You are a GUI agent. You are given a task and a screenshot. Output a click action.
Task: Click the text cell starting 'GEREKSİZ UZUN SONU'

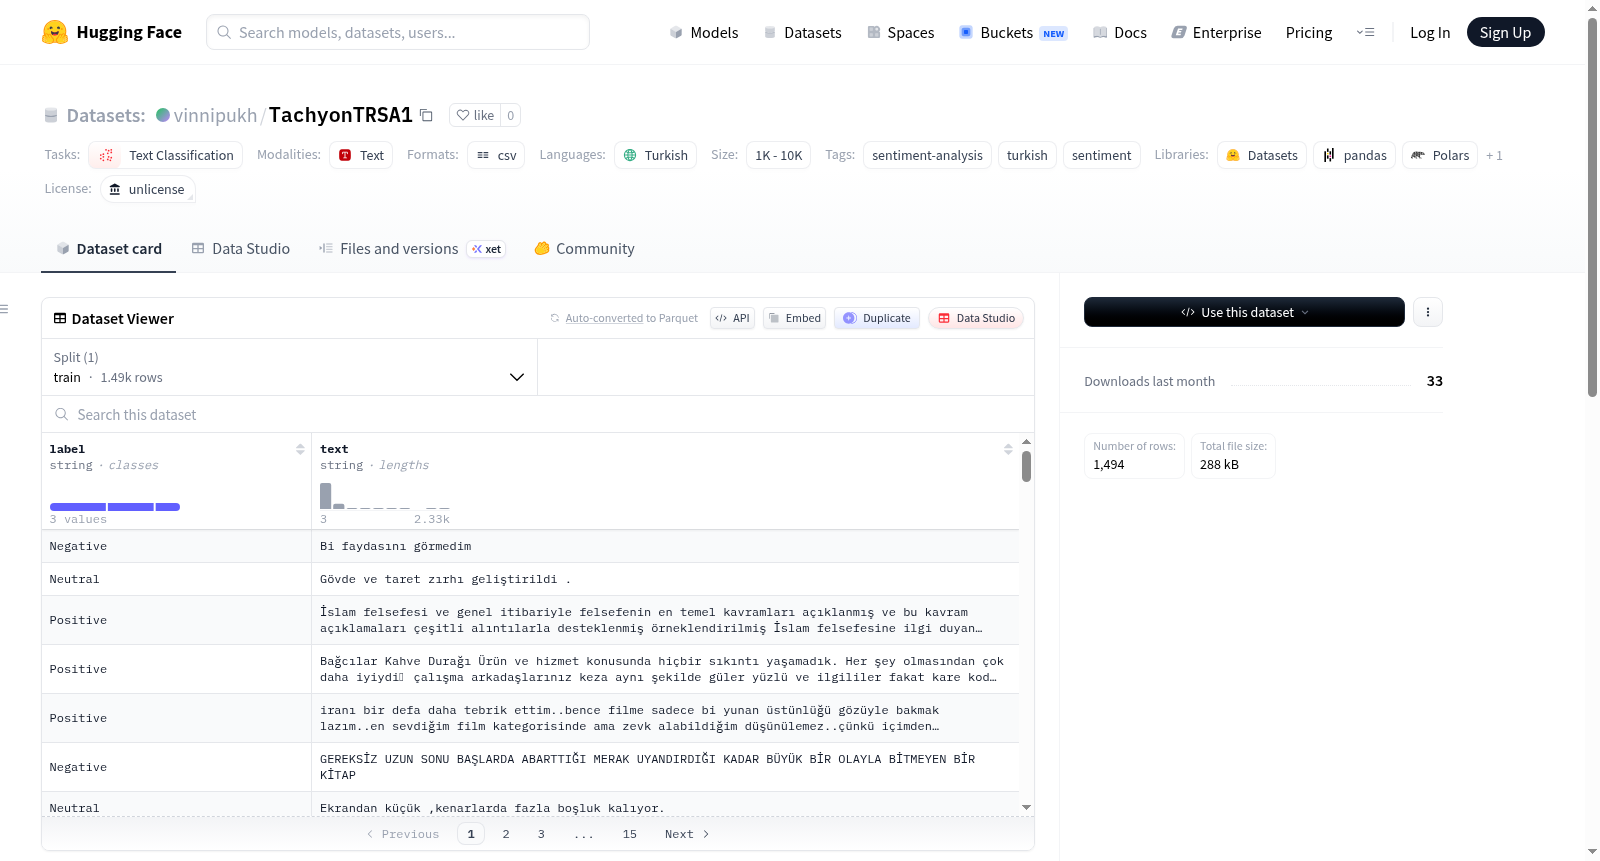(665, 767)
